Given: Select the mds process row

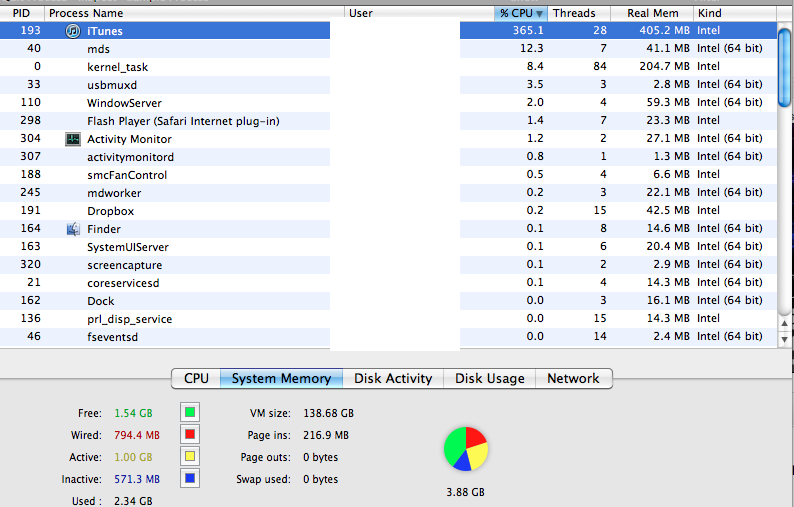Looking at the screenshot, I should coord(388,49).
